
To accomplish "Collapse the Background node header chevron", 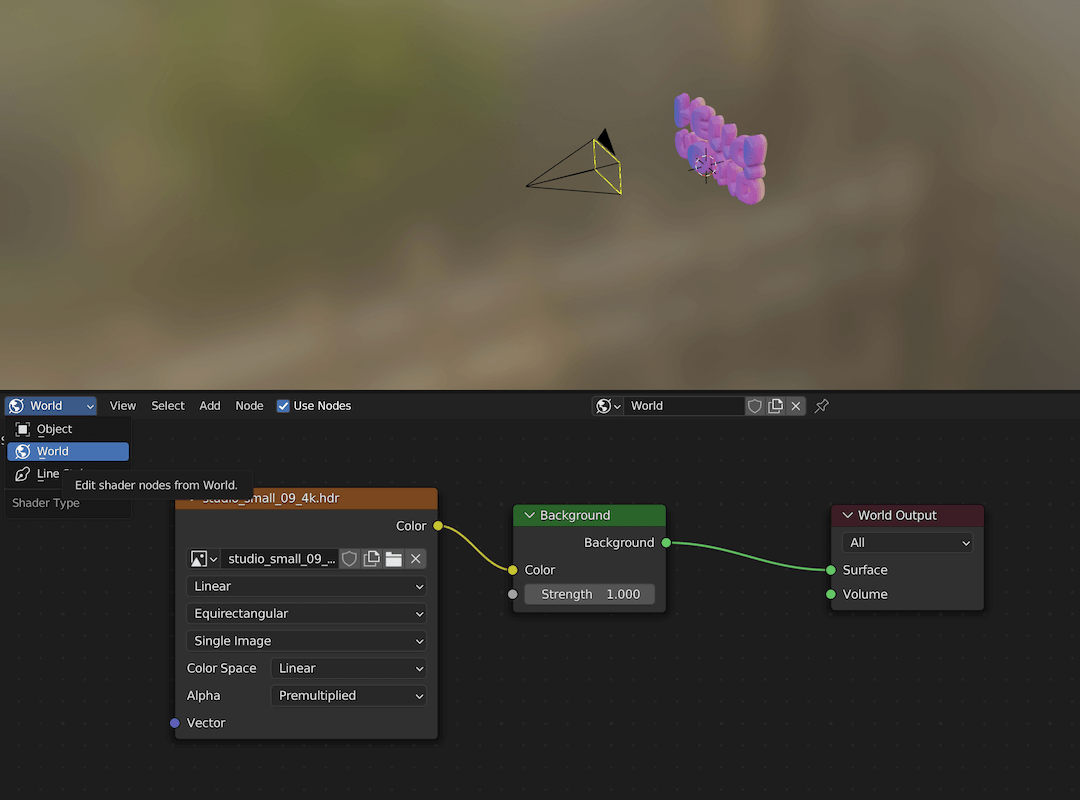I will 527,514.
